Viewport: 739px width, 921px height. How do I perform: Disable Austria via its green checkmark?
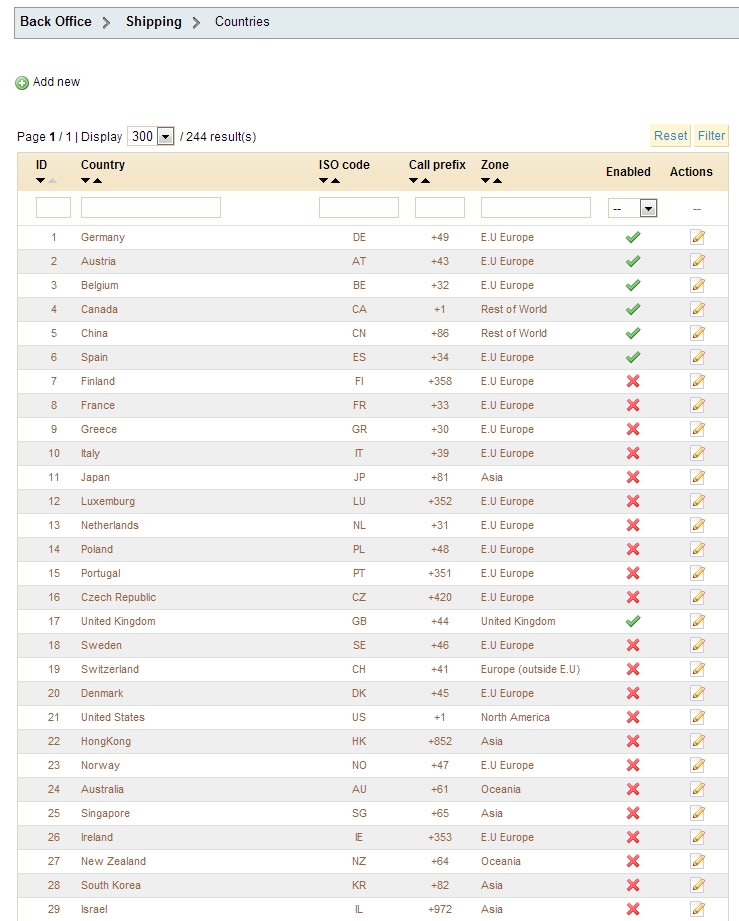(x=633, y=261)
